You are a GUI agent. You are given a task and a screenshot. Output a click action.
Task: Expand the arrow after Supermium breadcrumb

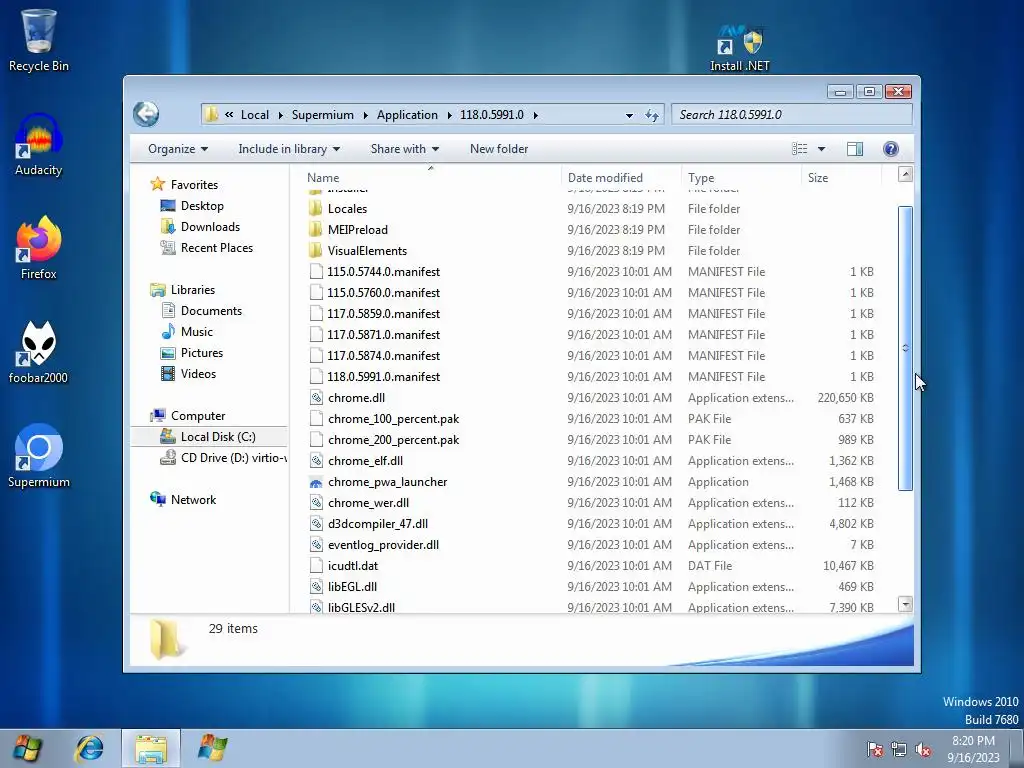point(365,115)
